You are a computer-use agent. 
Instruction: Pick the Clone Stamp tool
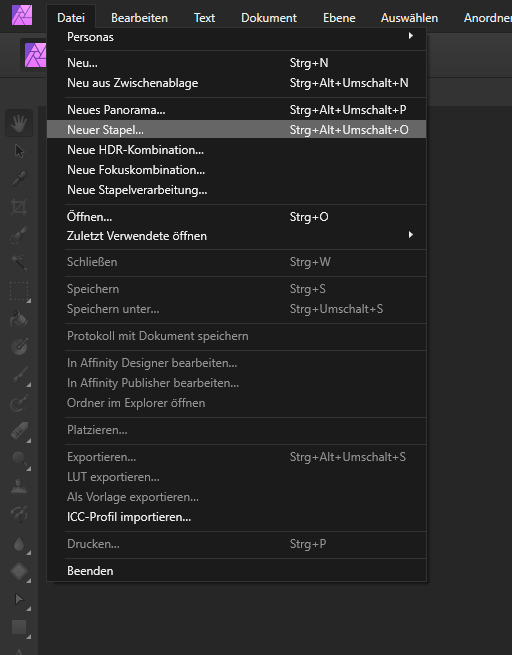point(19,487)
